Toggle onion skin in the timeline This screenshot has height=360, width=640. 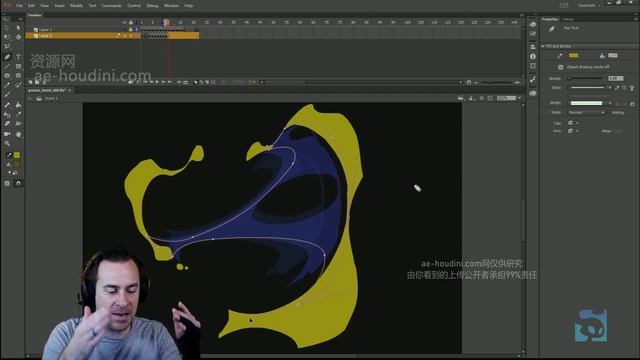click(x=195, y=82)
